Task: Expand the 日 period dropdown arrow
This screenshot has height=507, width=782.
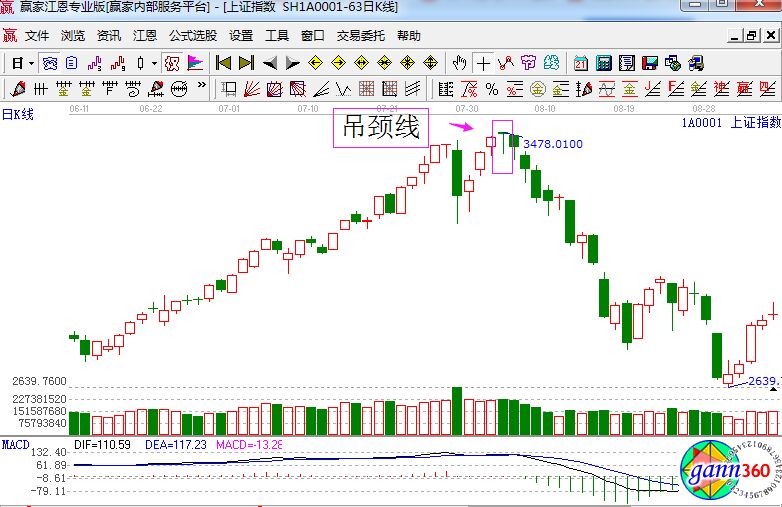Action: coord(31,63)
